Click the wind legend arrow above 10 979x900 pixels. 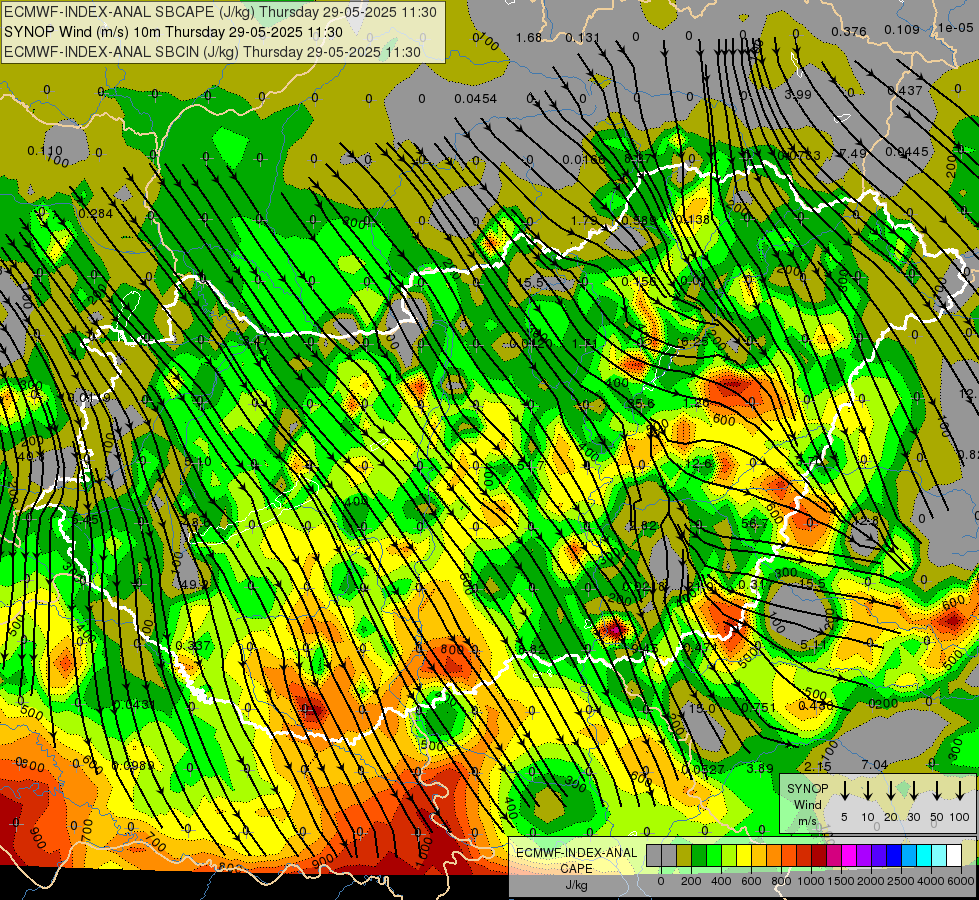[x=867, y=790]
